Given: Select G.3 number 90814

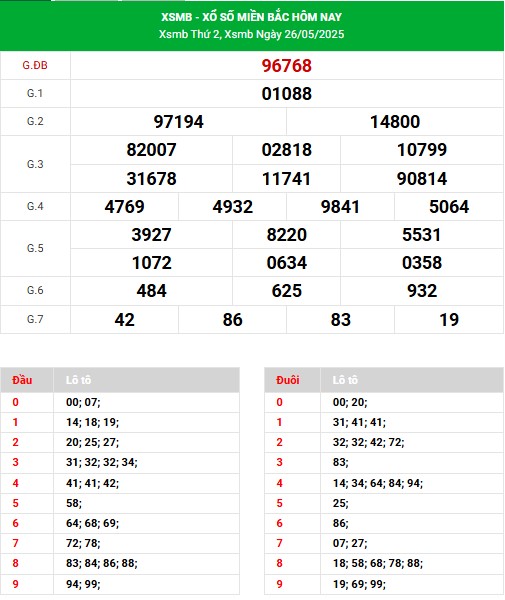Looking at the screenshot, I should pos(422,179).
